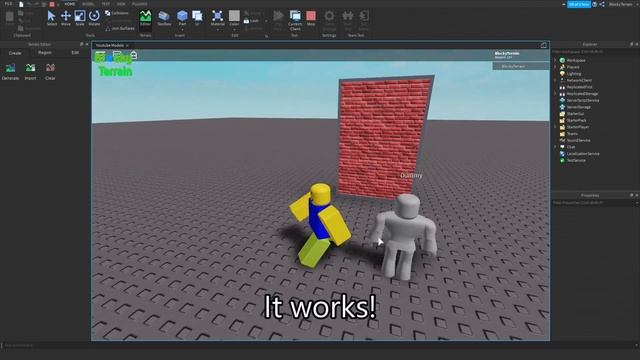This screenshot has width=640, height=360.
Task: Select Teams in Explorer
Action: click(x=572, y=134)
